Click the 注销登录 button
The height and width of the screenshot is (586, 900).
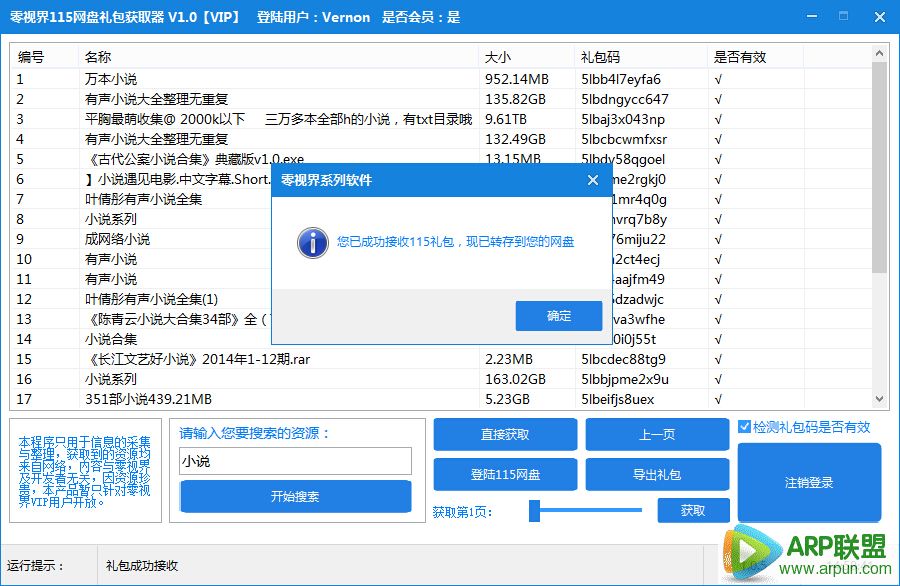(809, 482)
